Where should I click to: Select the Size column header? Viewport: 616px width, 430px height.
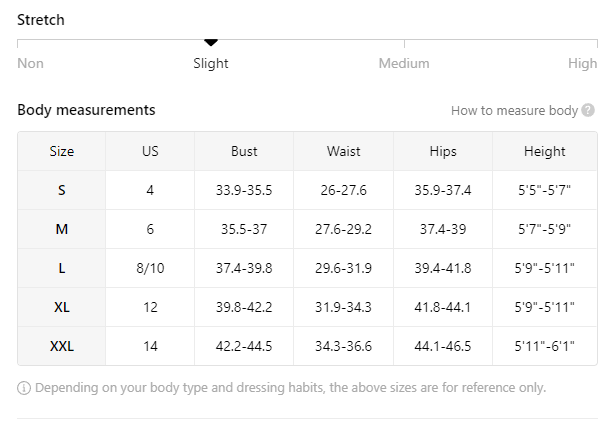point(62,152)
